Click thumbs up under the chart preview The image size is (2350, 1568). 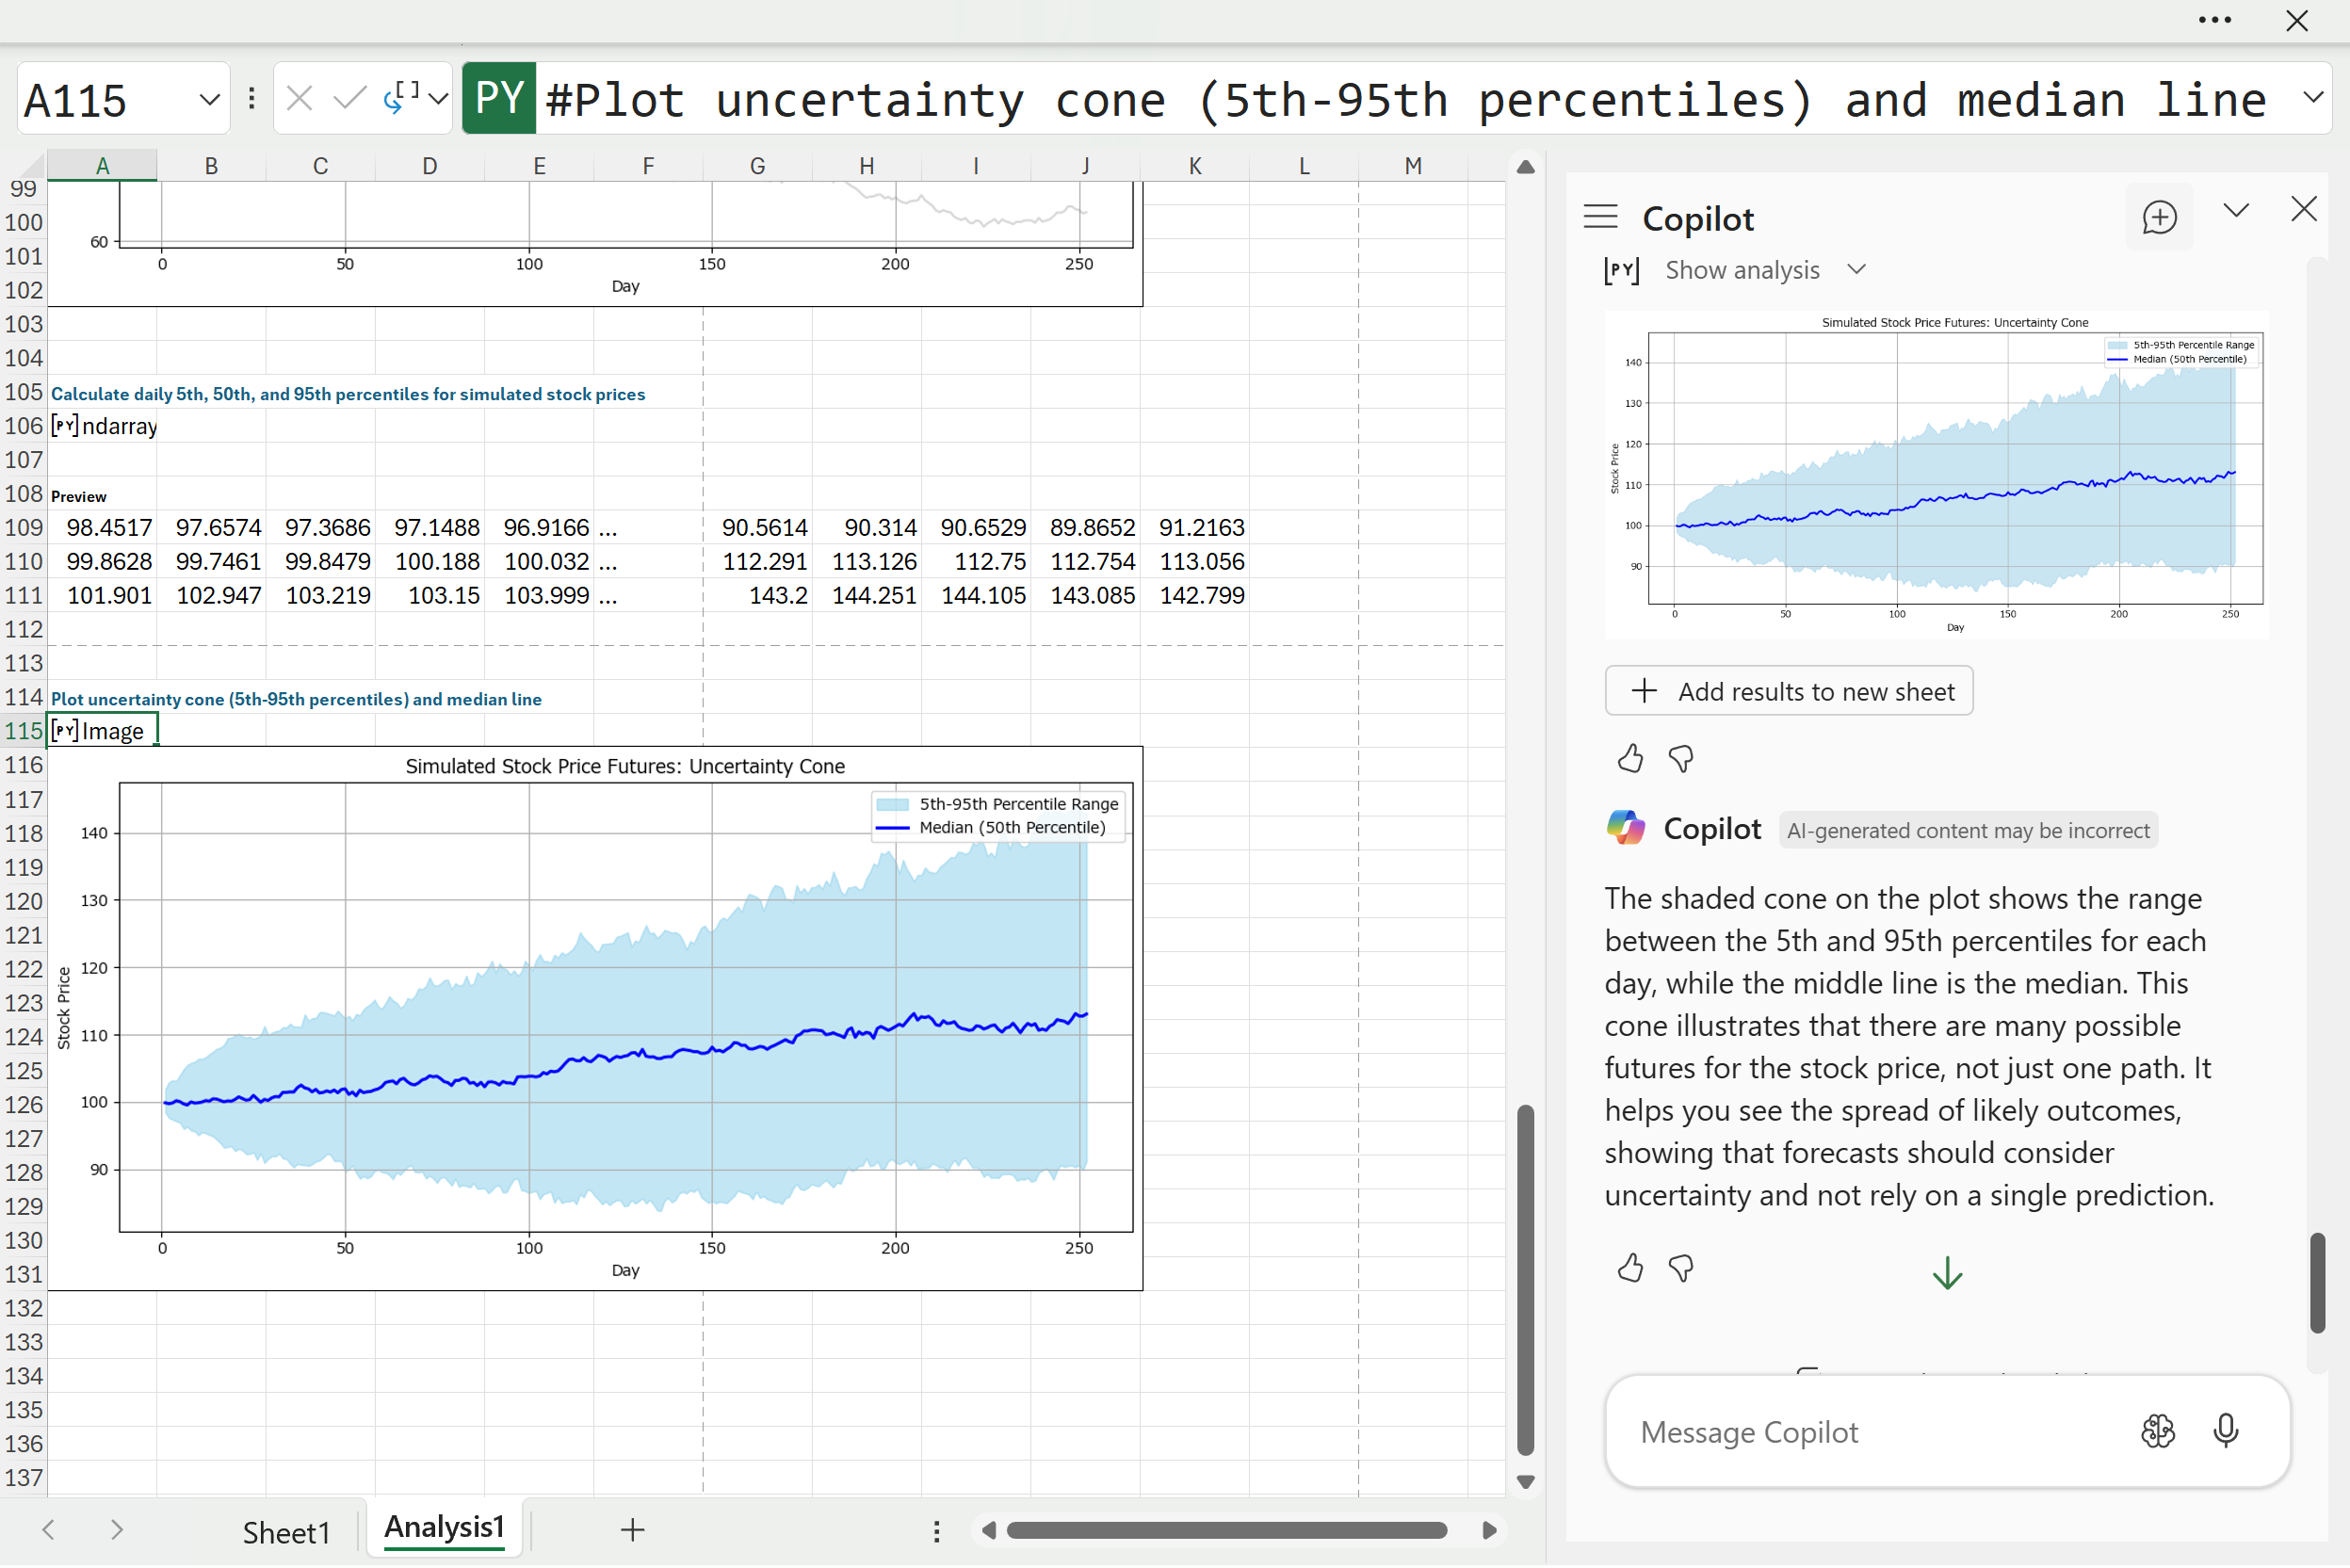pyautogui.click(x=1629, y=759)
